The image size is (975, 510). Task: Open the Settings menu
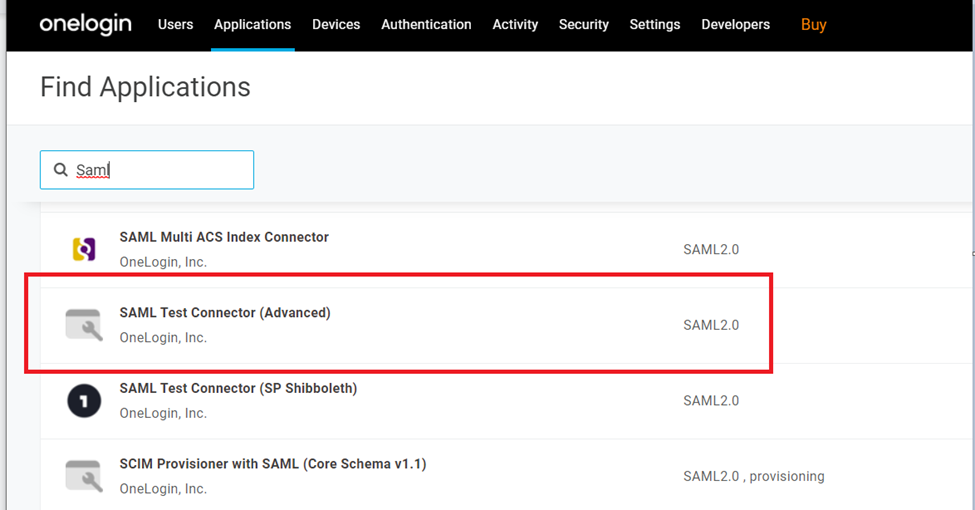pyautogui.click(x=655, y=24)
